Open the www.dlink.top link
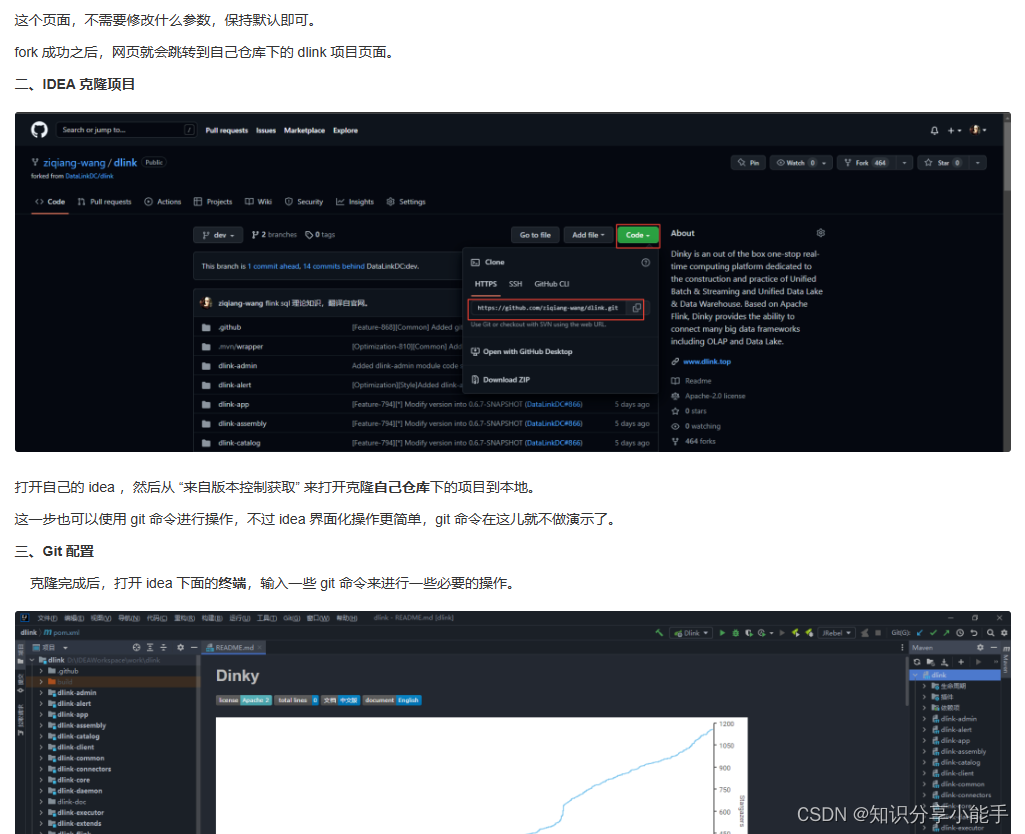 [707, 361]
